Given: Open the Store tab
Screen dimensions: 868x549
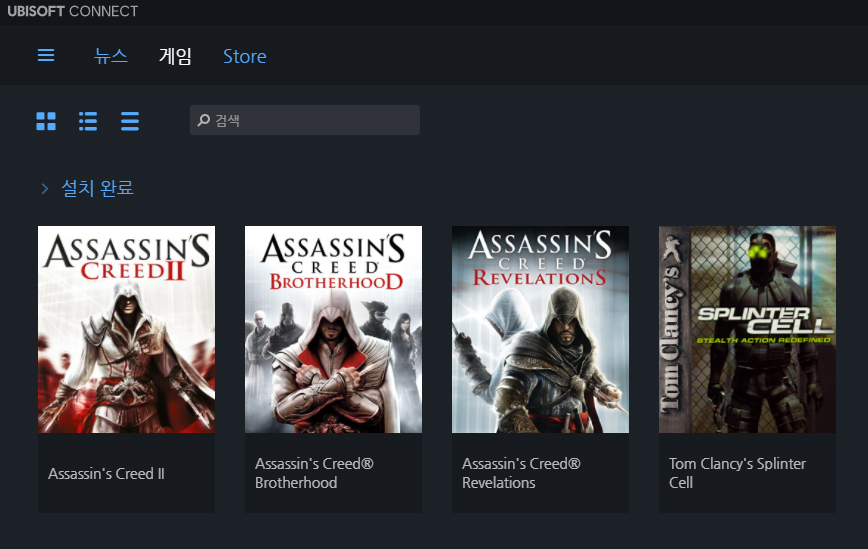Looking at the screenshot, I should coord(245,56).
